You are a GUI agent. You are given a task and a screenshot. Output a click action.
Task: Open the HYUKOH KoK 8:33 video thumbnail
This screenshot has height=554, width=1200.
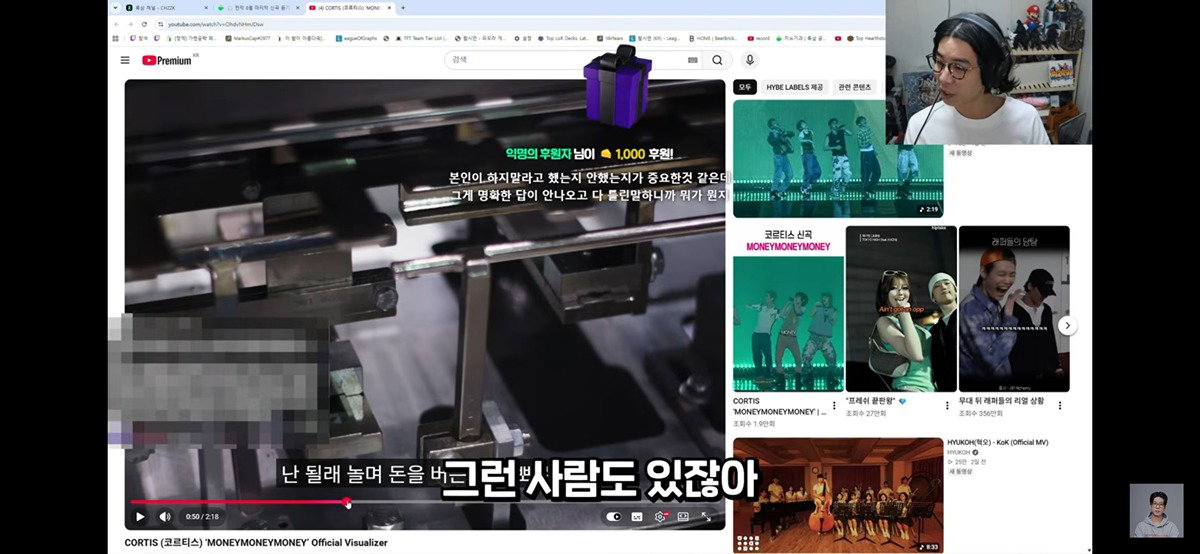point(838,496)
